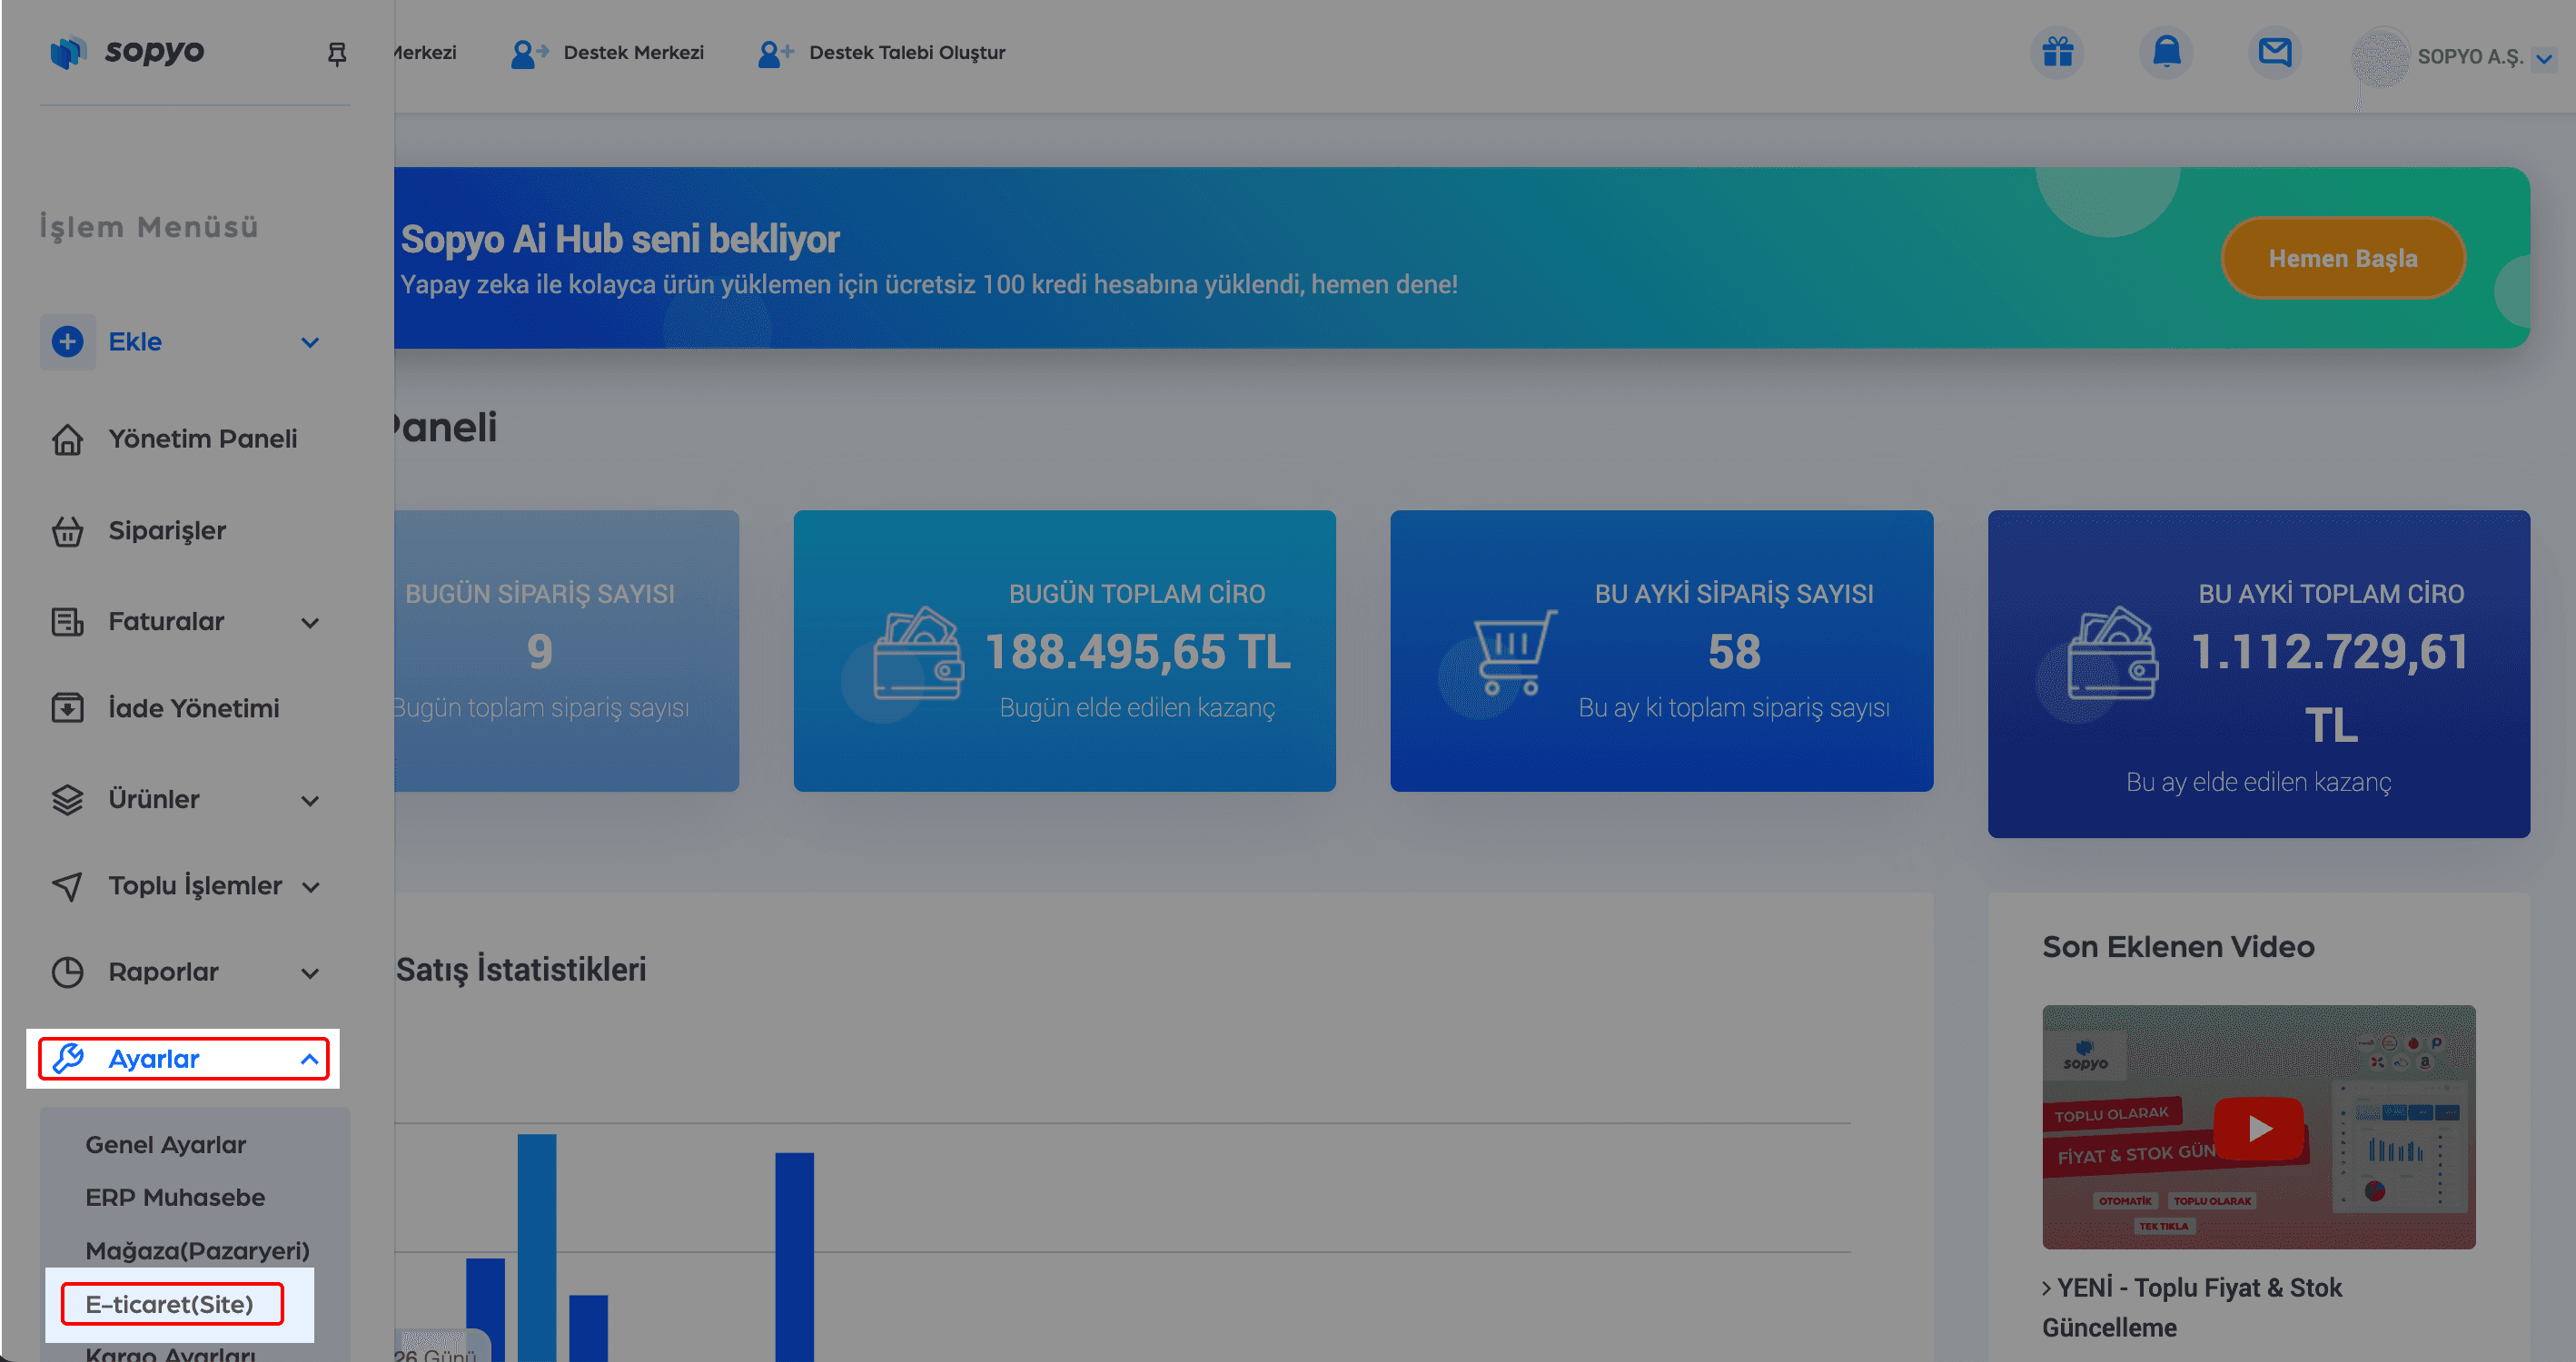This screenshot has height=1362, width=2576.
Task: Expand the Ürünler submenu chevron
Action: pyautogui.click(x=310, y=800)
